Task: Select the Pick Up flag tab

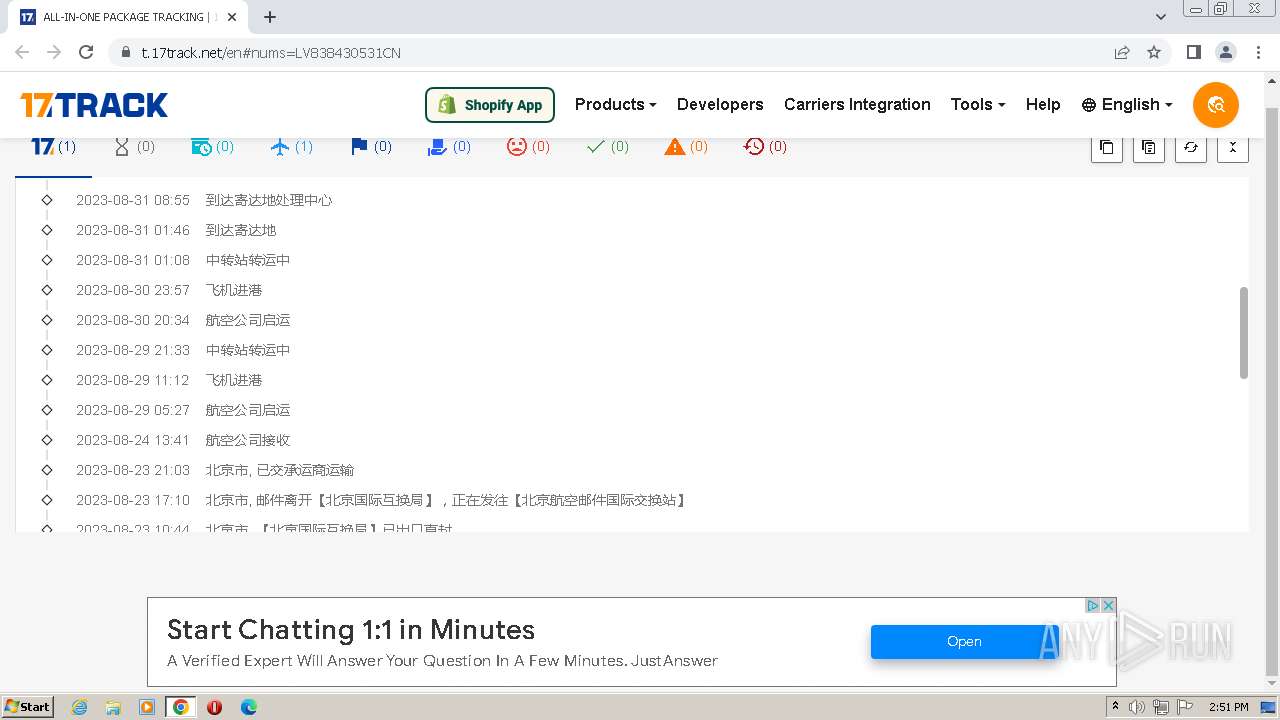Action: [370, 147]
